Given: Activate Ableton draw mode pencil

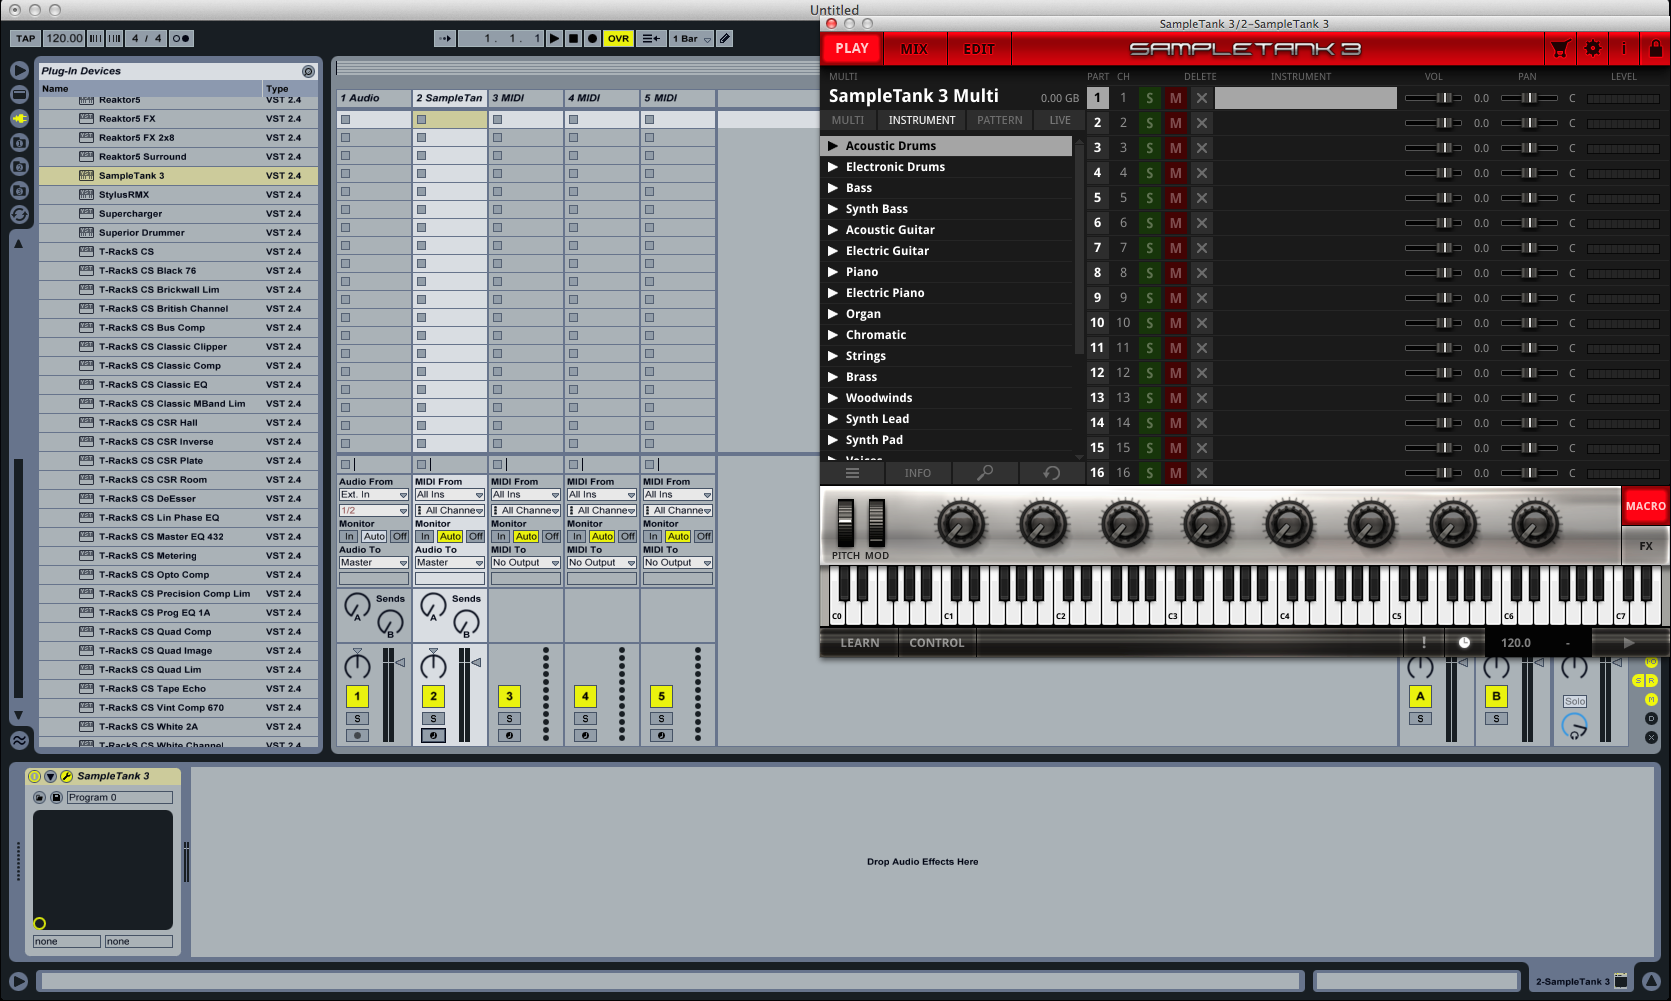Looking at the screenshot, I should (725, 38).
